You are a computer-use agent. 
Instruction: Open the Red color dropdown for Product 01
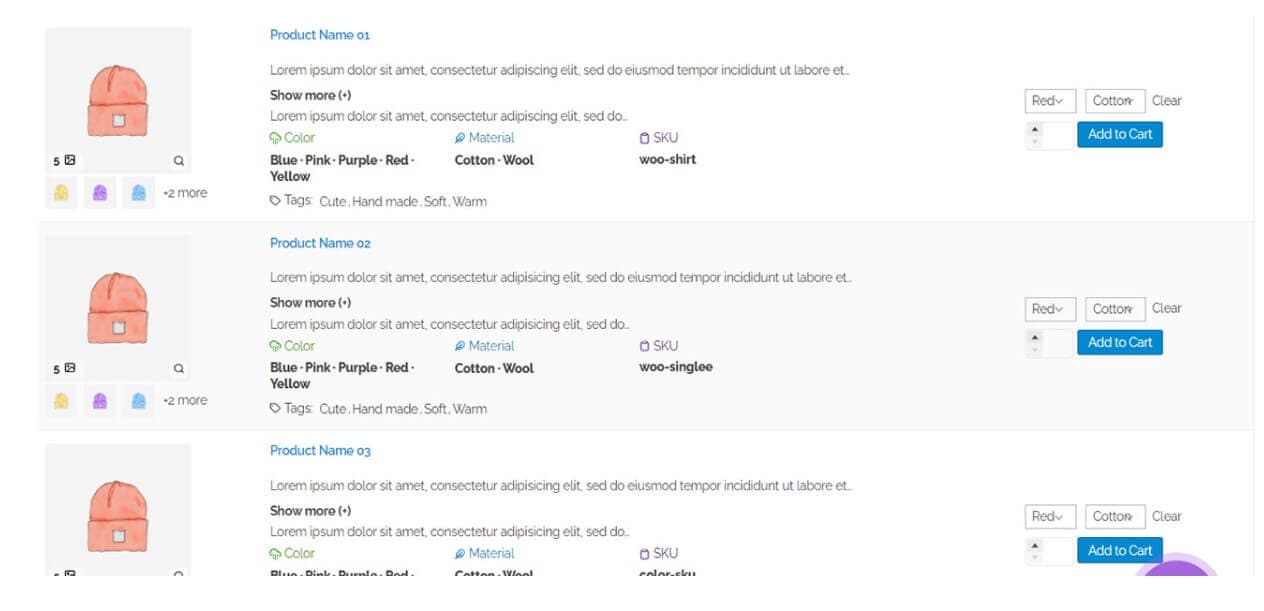click(1050, 101)
